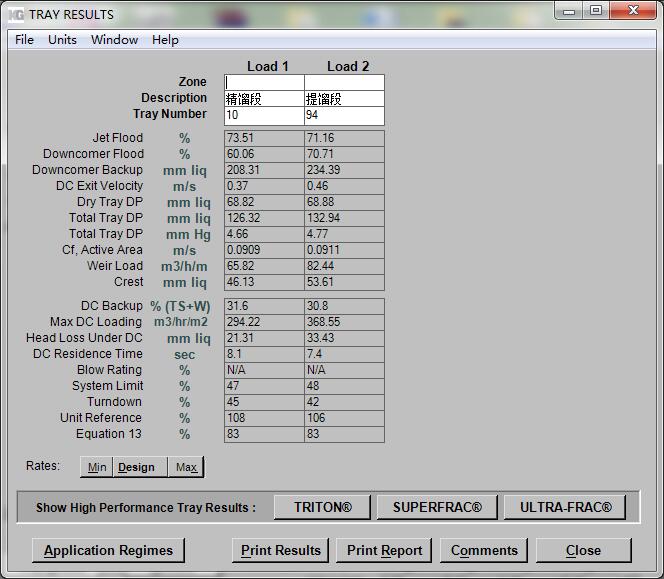This screenshot has height=579, width=664.
Task: Maximize the Tray Results window
Action: pos(596,11)
